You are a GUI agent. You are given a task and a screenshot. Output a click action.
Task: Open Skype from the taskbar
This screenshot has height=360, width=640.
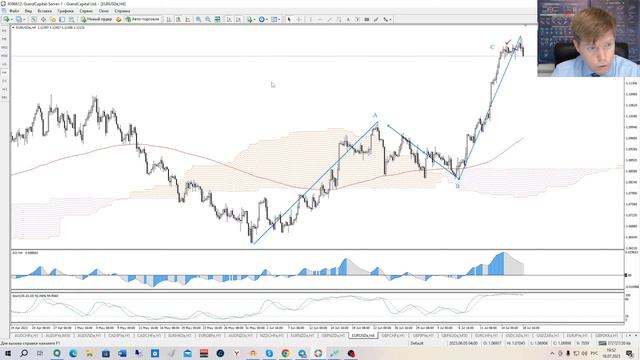click(x=269, y=353)
